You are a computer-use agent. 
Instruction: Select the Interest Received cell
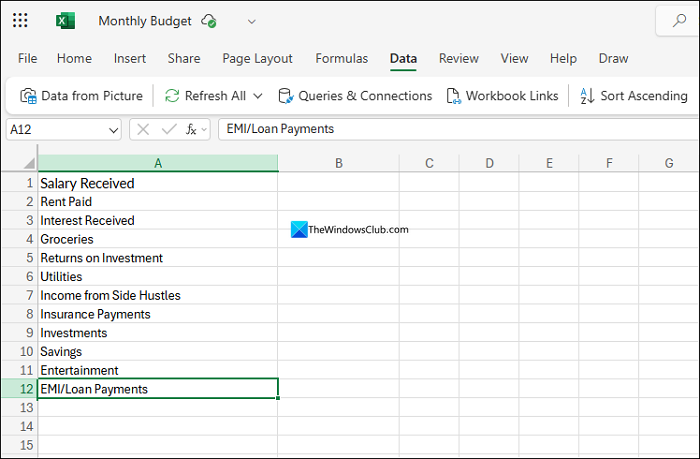coord(158,221)
